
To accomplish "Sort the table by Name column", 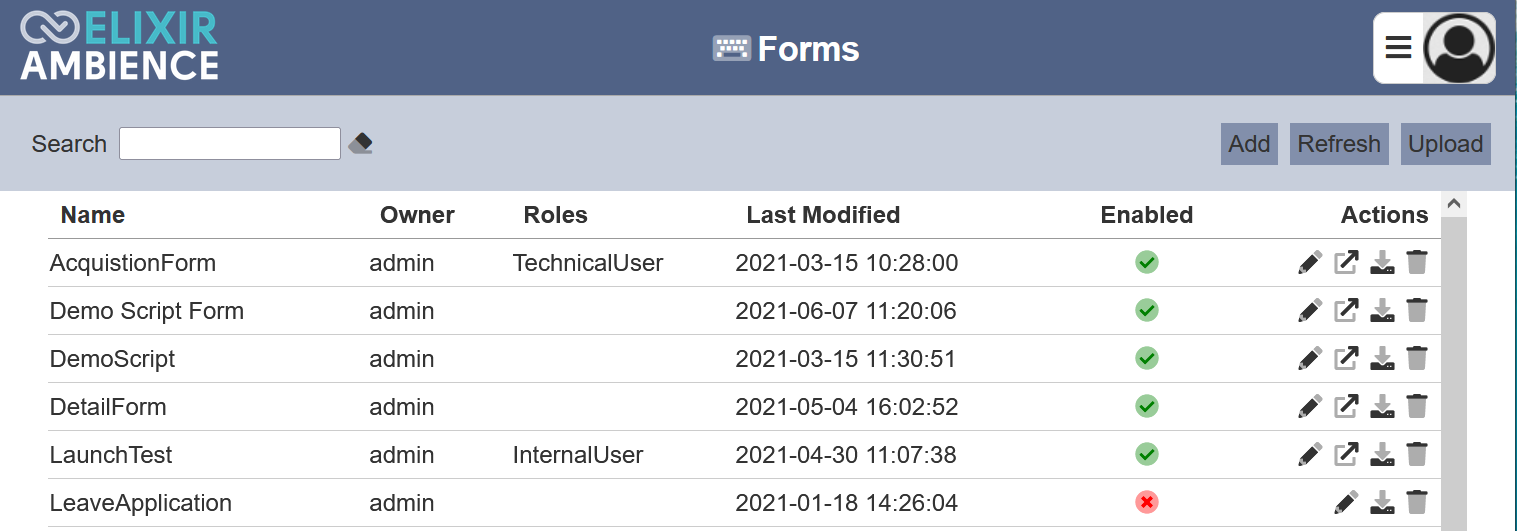I will pos(93,215).
